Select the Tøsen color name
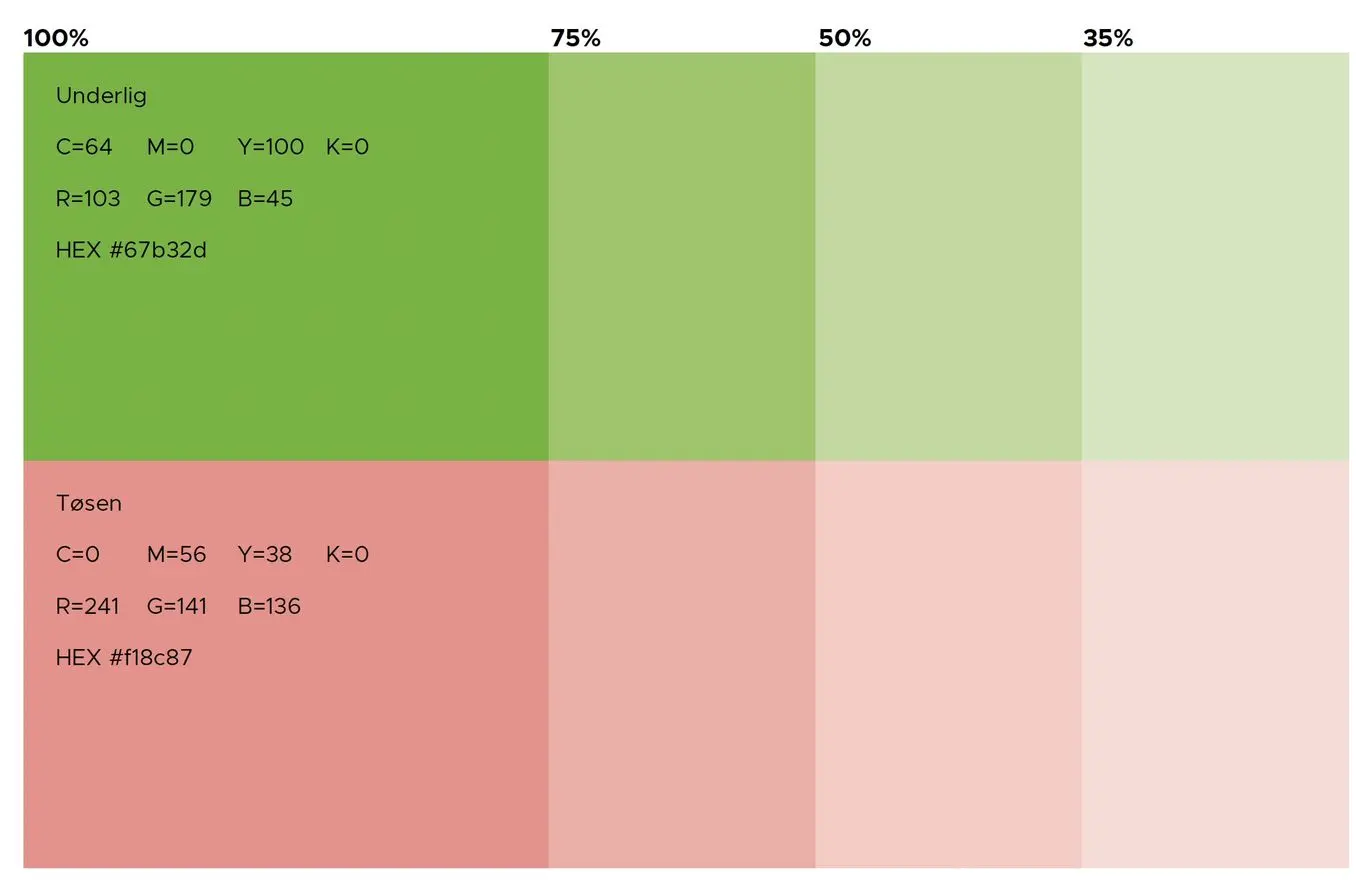The image size is (1372, 893). pos(89,504)
